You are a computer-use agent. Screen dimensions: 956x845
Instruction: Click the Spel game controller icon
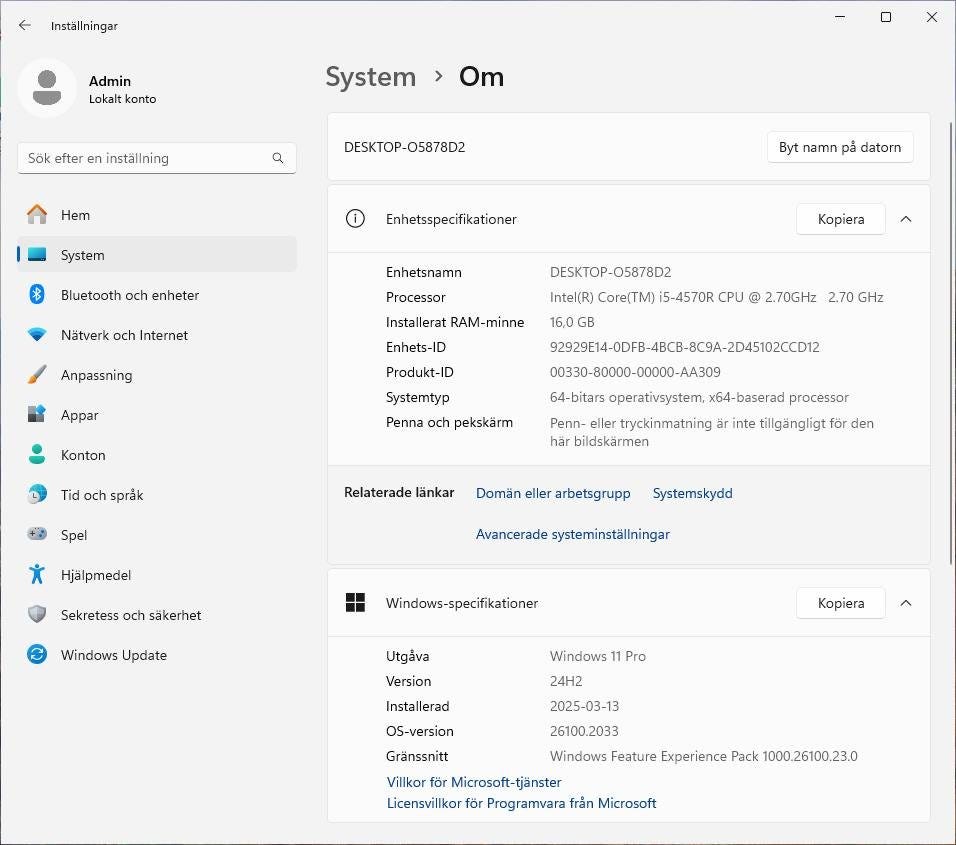click(x=37, y=535)
